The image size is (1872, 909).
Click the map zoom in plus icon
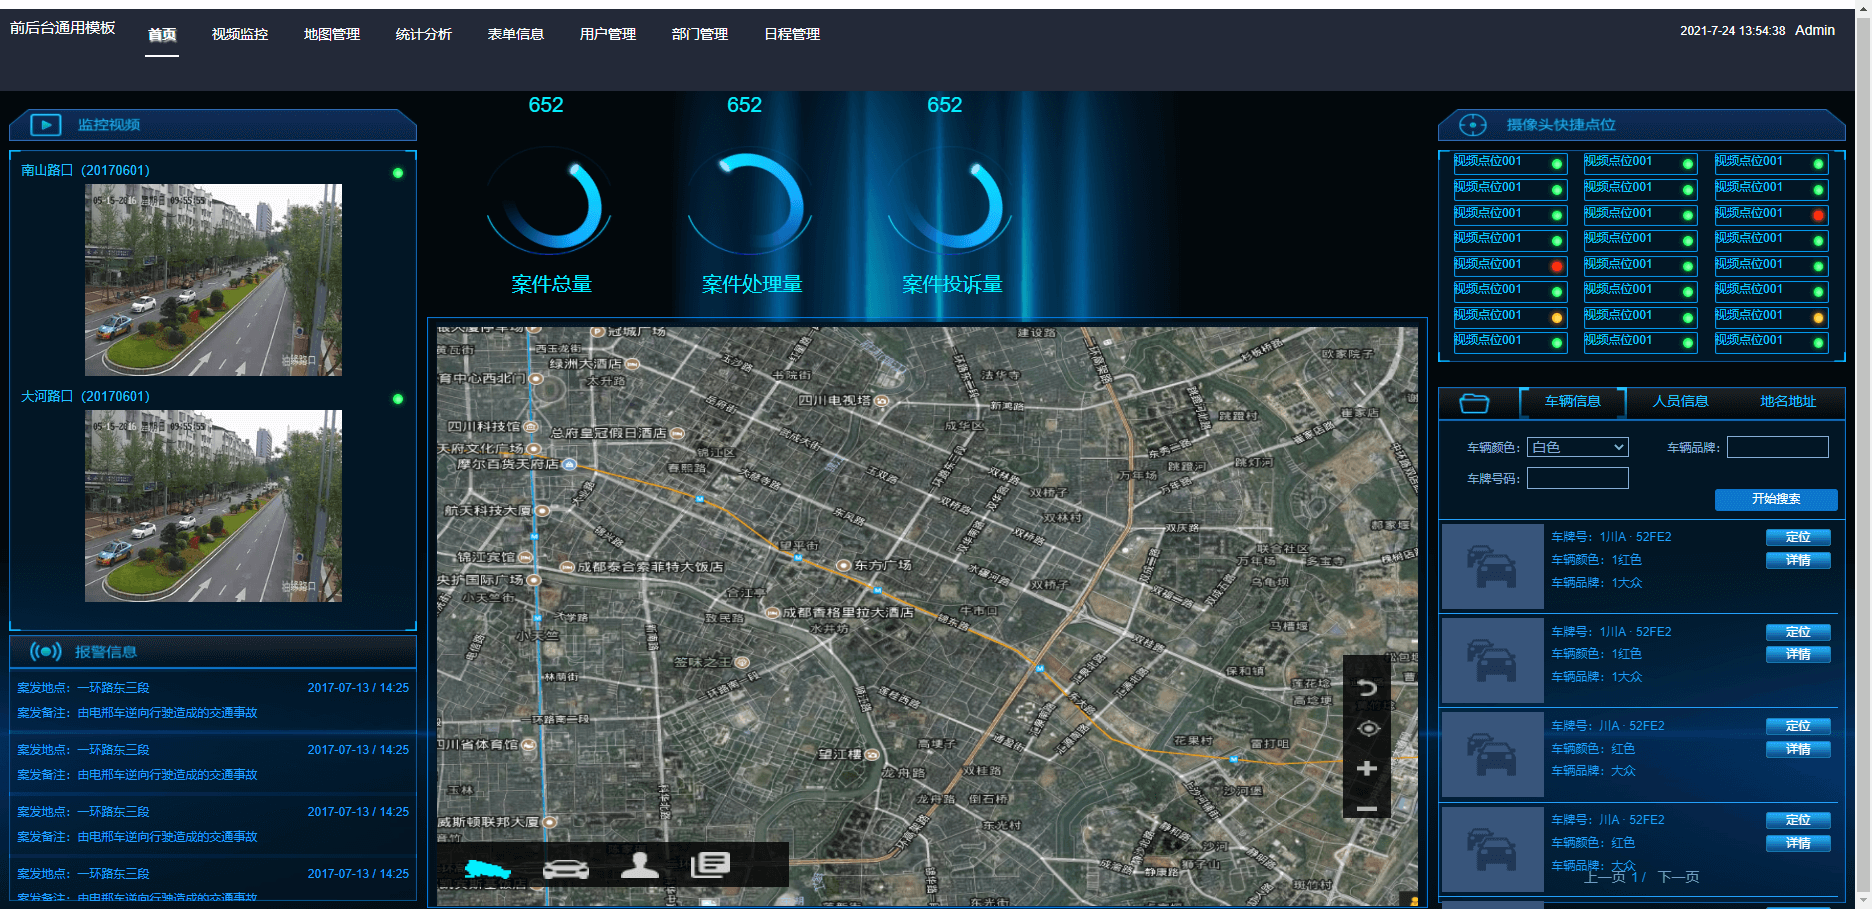[1367, 768]
